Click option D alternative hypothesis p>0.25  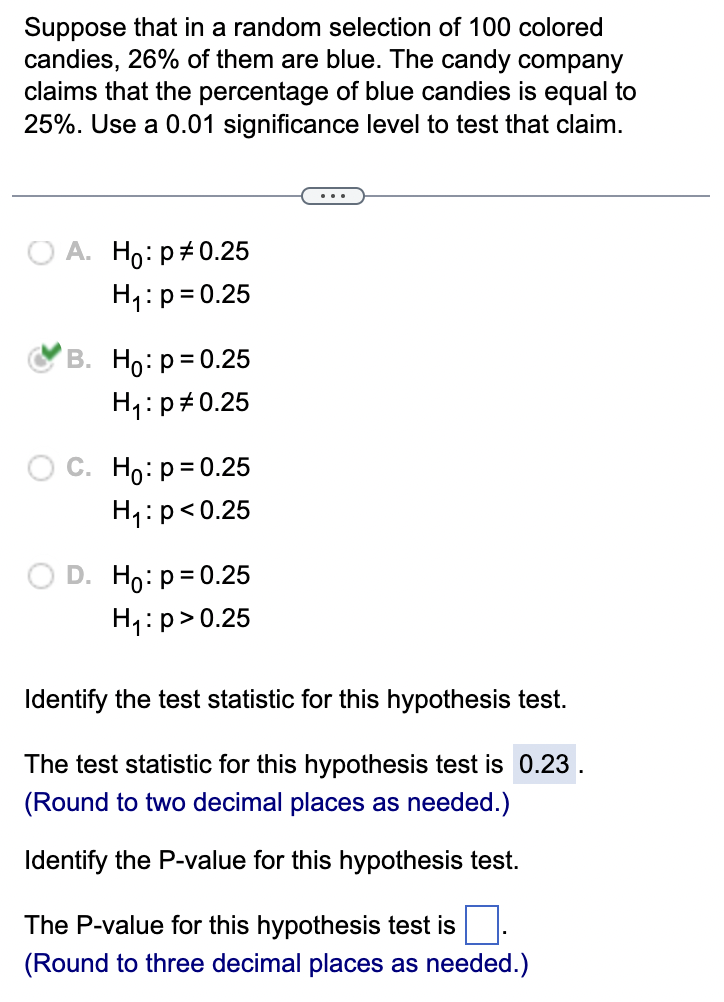pyautogui.click(x=180, y=618)
